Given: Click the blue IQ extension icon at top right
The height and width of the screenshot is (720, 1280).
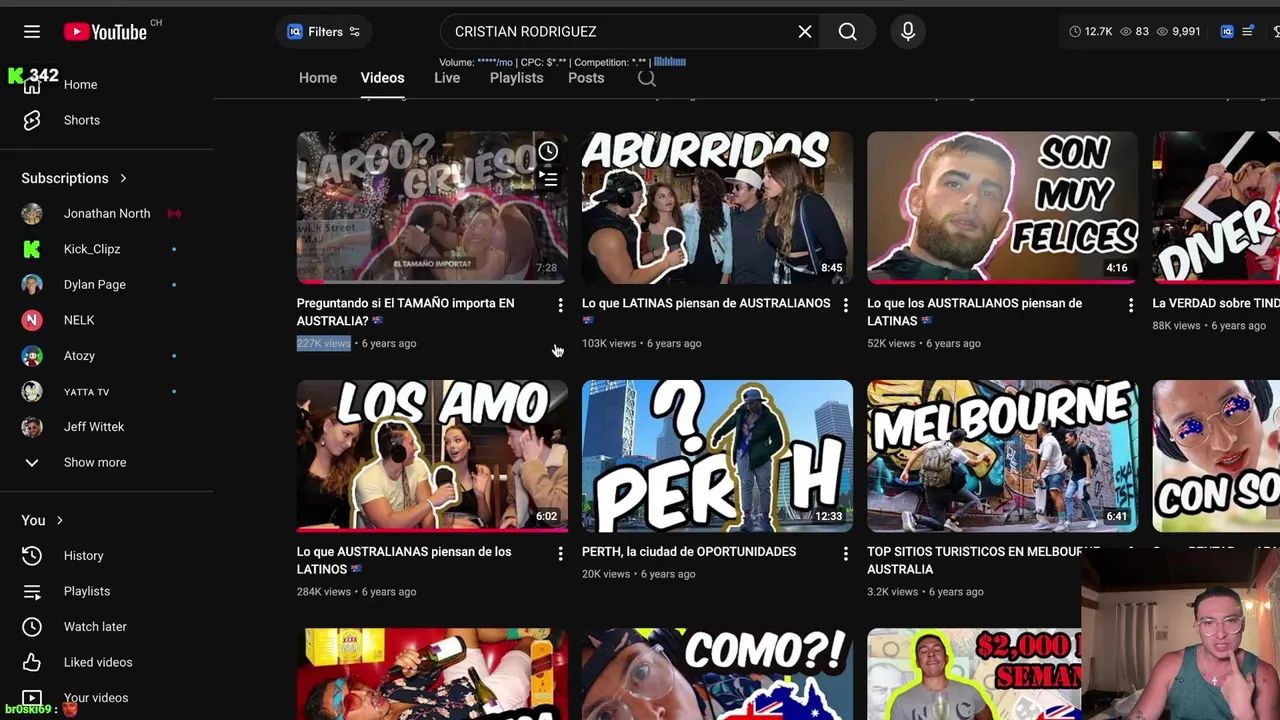Looking at the screenshot, I should [1227, 32].
